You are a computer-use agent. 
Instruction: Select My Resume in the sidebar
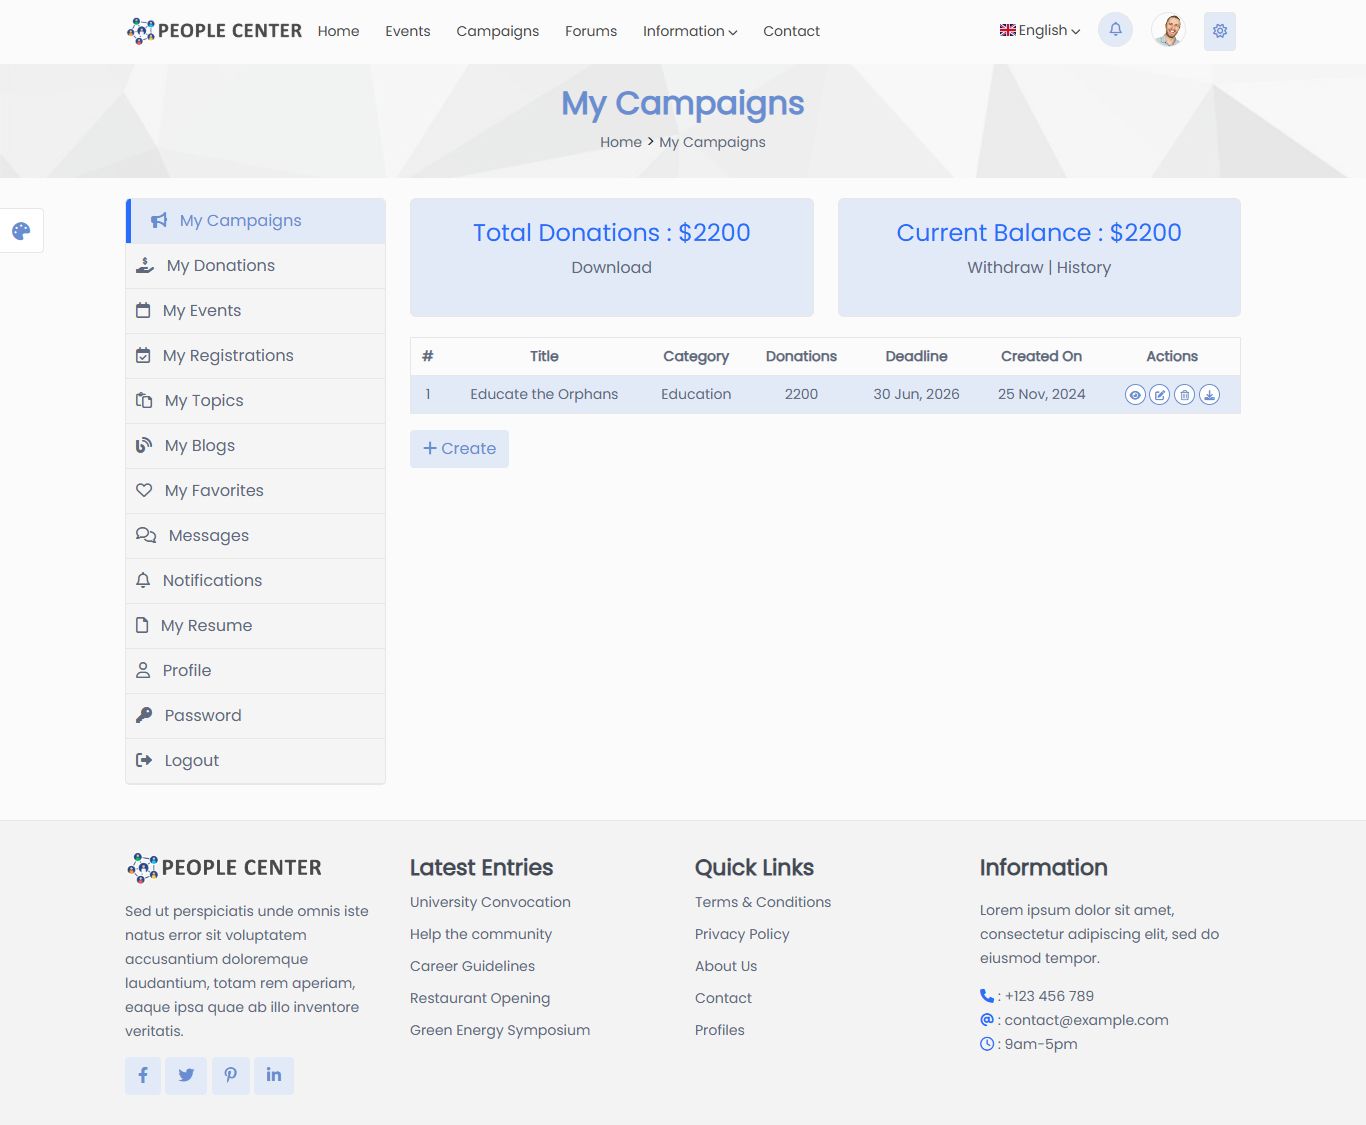tap(255, 626)
